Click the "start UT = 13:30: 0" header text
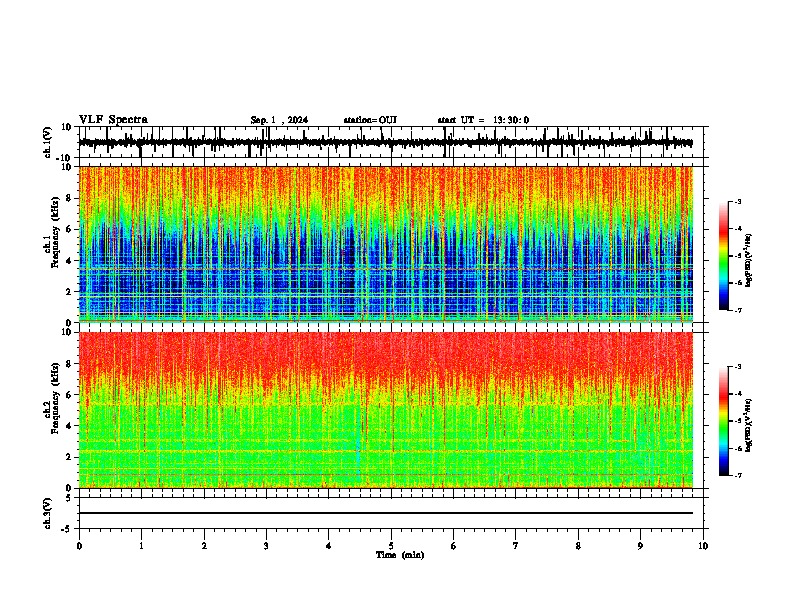The image size is (792, 612). 483,120
